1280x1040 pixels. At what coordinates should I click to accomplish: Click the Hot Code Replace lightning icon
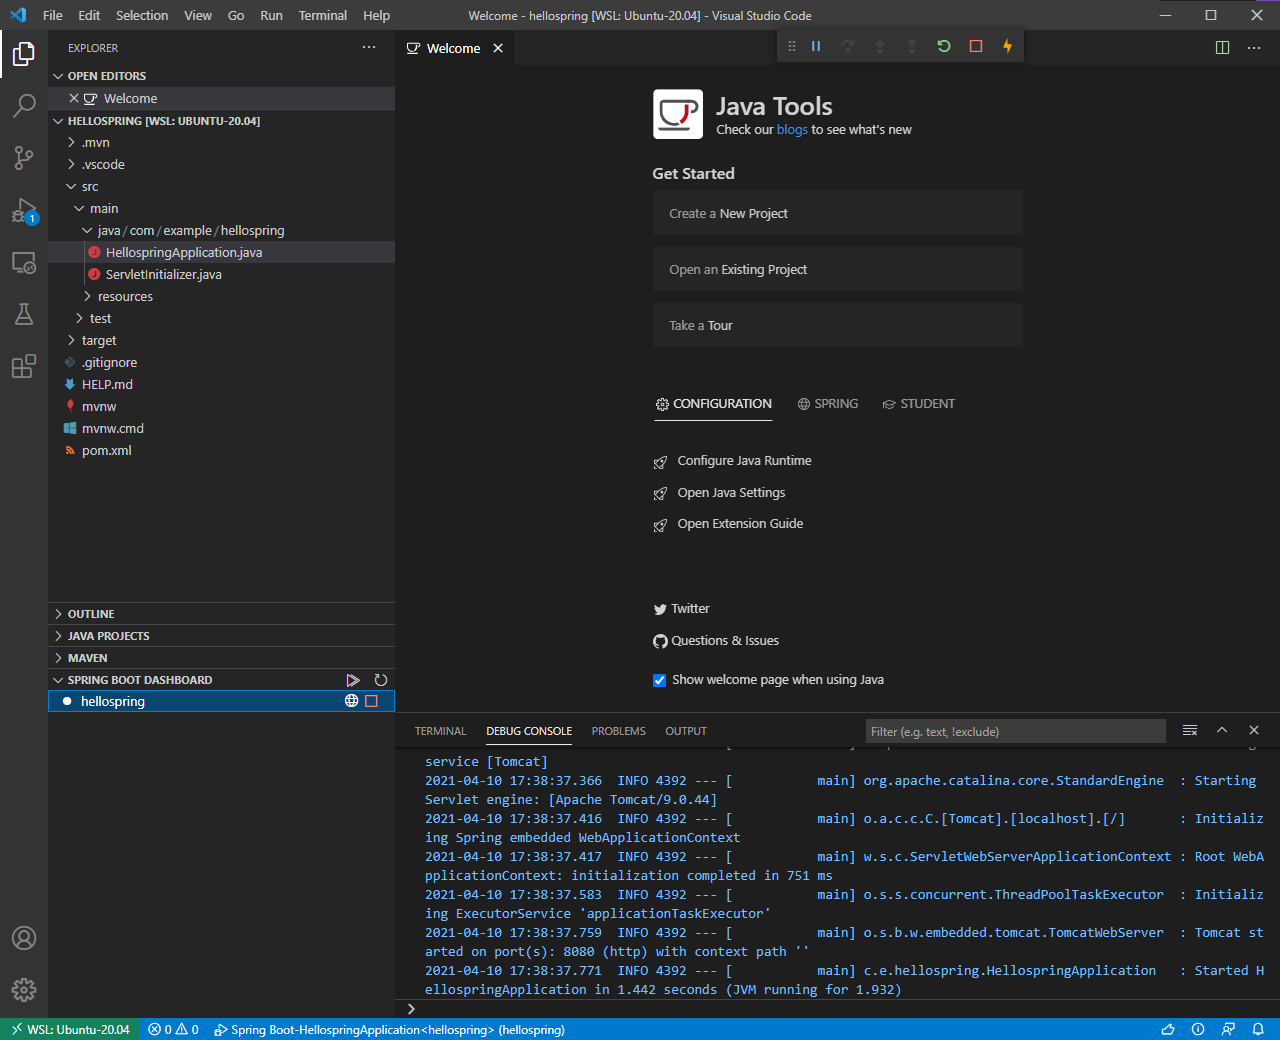[1008, 46]
